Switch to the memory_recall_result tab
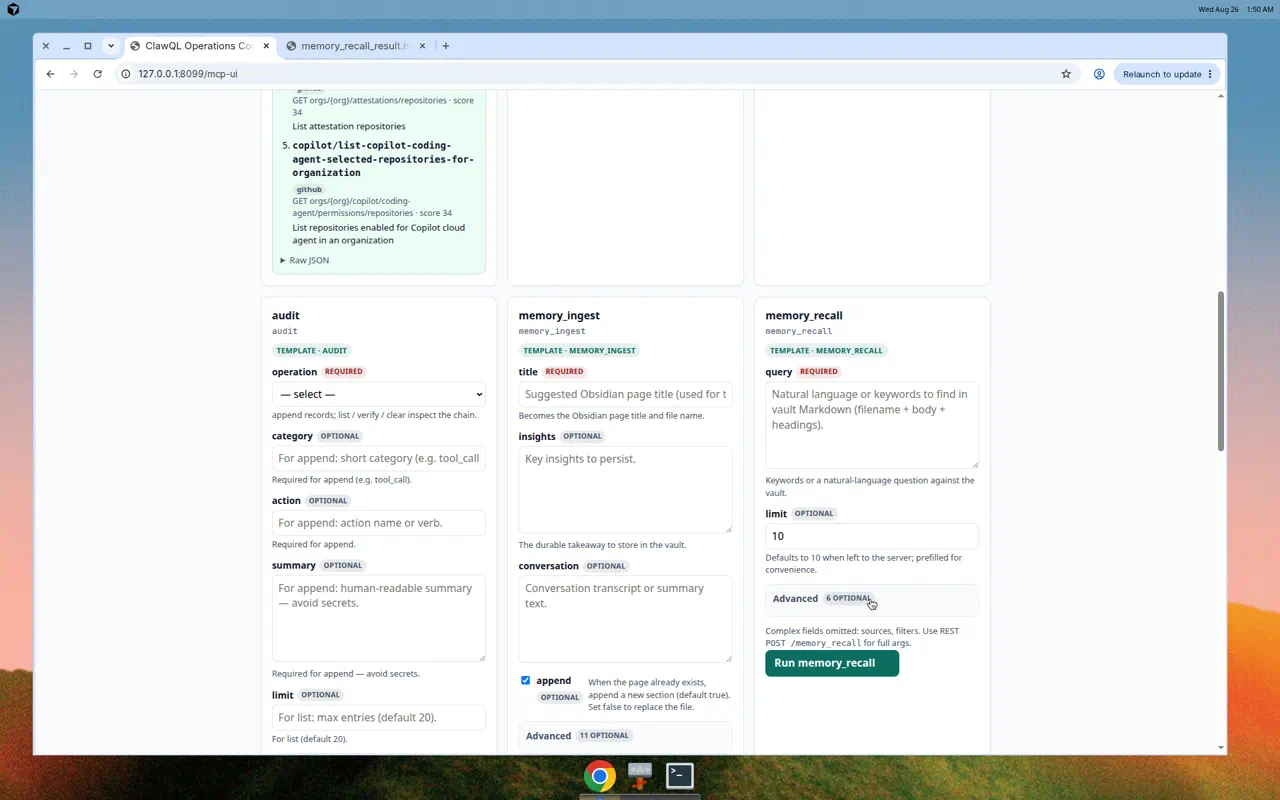The width and height of the screenshot is (1280, 800). point(356,46)
